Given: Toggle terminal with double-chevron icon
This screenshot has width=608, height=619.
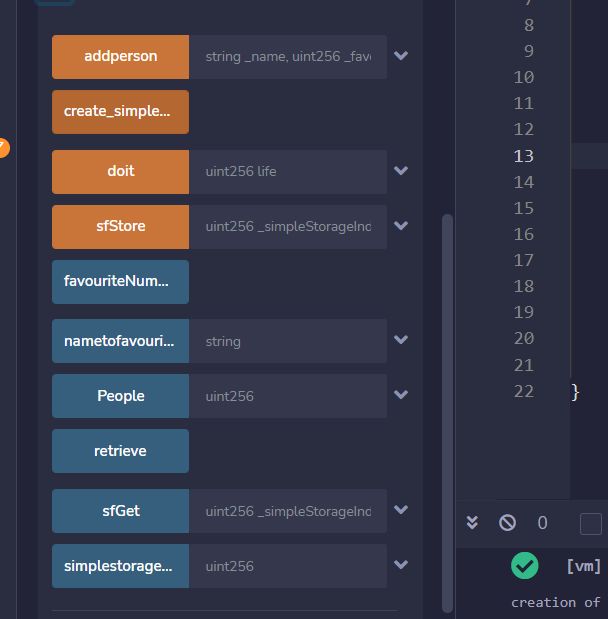Looking at the screenshot, I should pos(472,523).
